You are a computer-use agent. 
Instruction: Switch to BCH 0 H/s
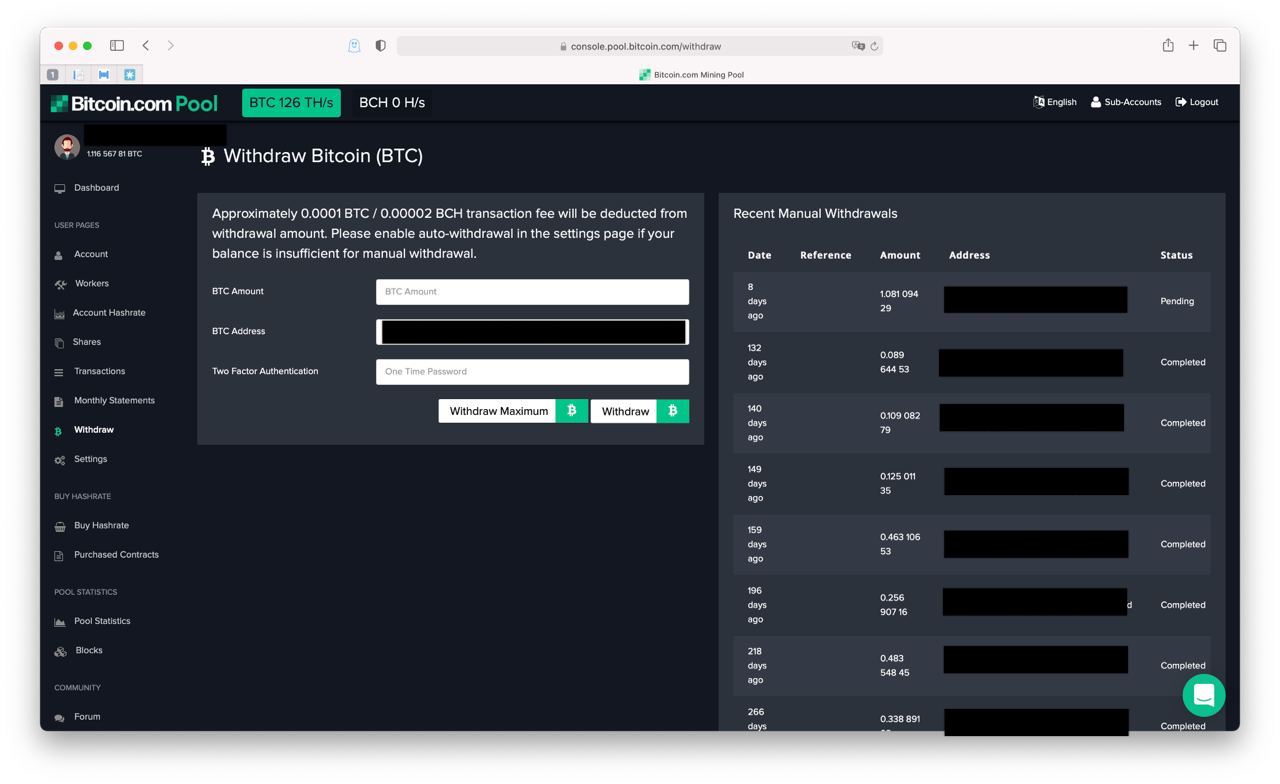coord(392,103)
